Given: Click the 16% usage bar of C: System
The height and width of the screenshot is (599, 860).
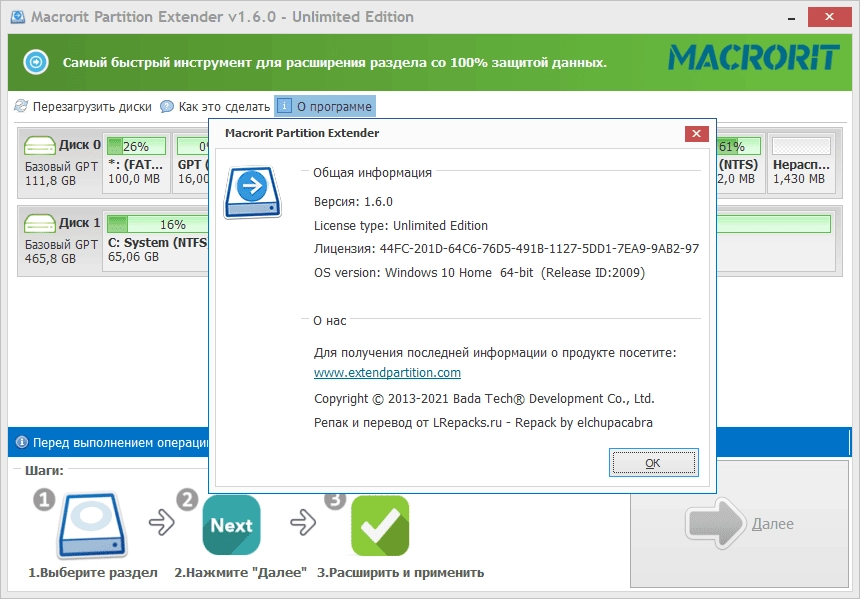Looking at the screenshot, I should coord(158,224).
